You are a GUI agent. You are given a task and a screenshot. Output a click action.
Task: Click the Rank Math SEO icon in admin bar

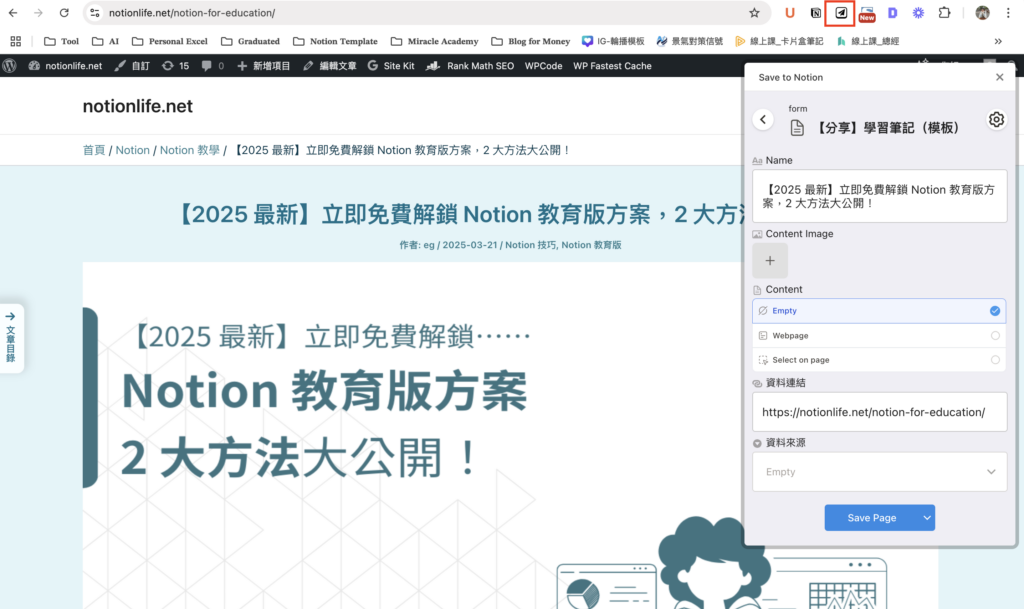tap(433, 65)
